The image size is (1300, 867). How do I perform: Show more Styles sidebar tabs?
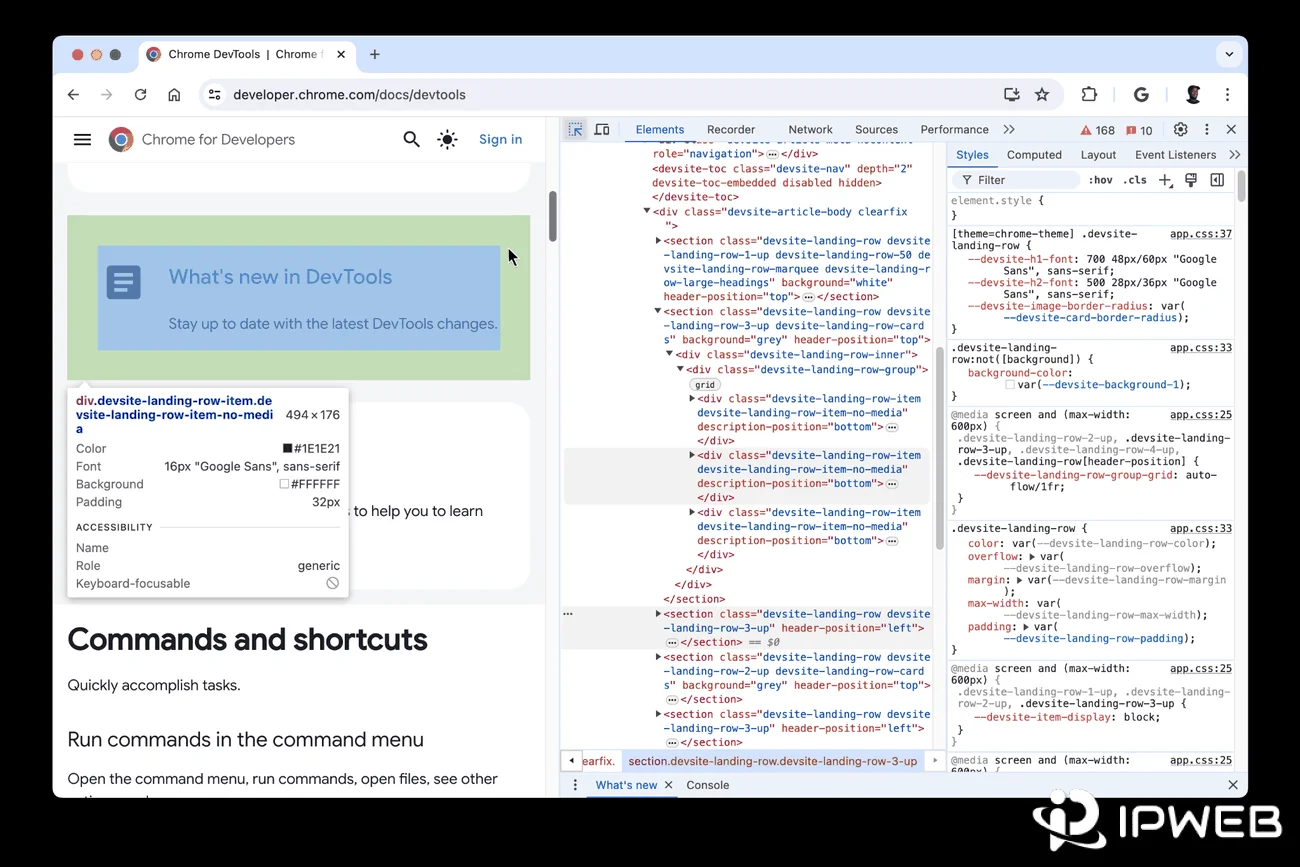1235,155
